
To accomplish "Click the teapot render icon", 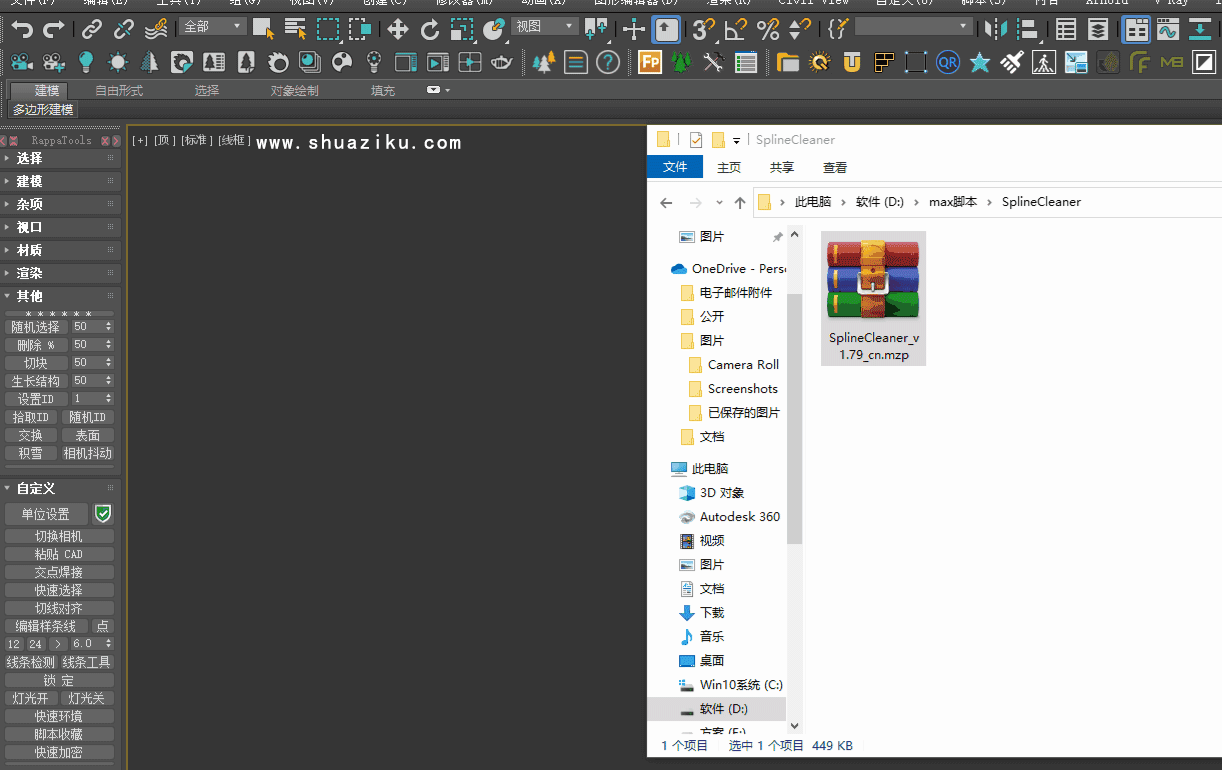I will [502, 63].
